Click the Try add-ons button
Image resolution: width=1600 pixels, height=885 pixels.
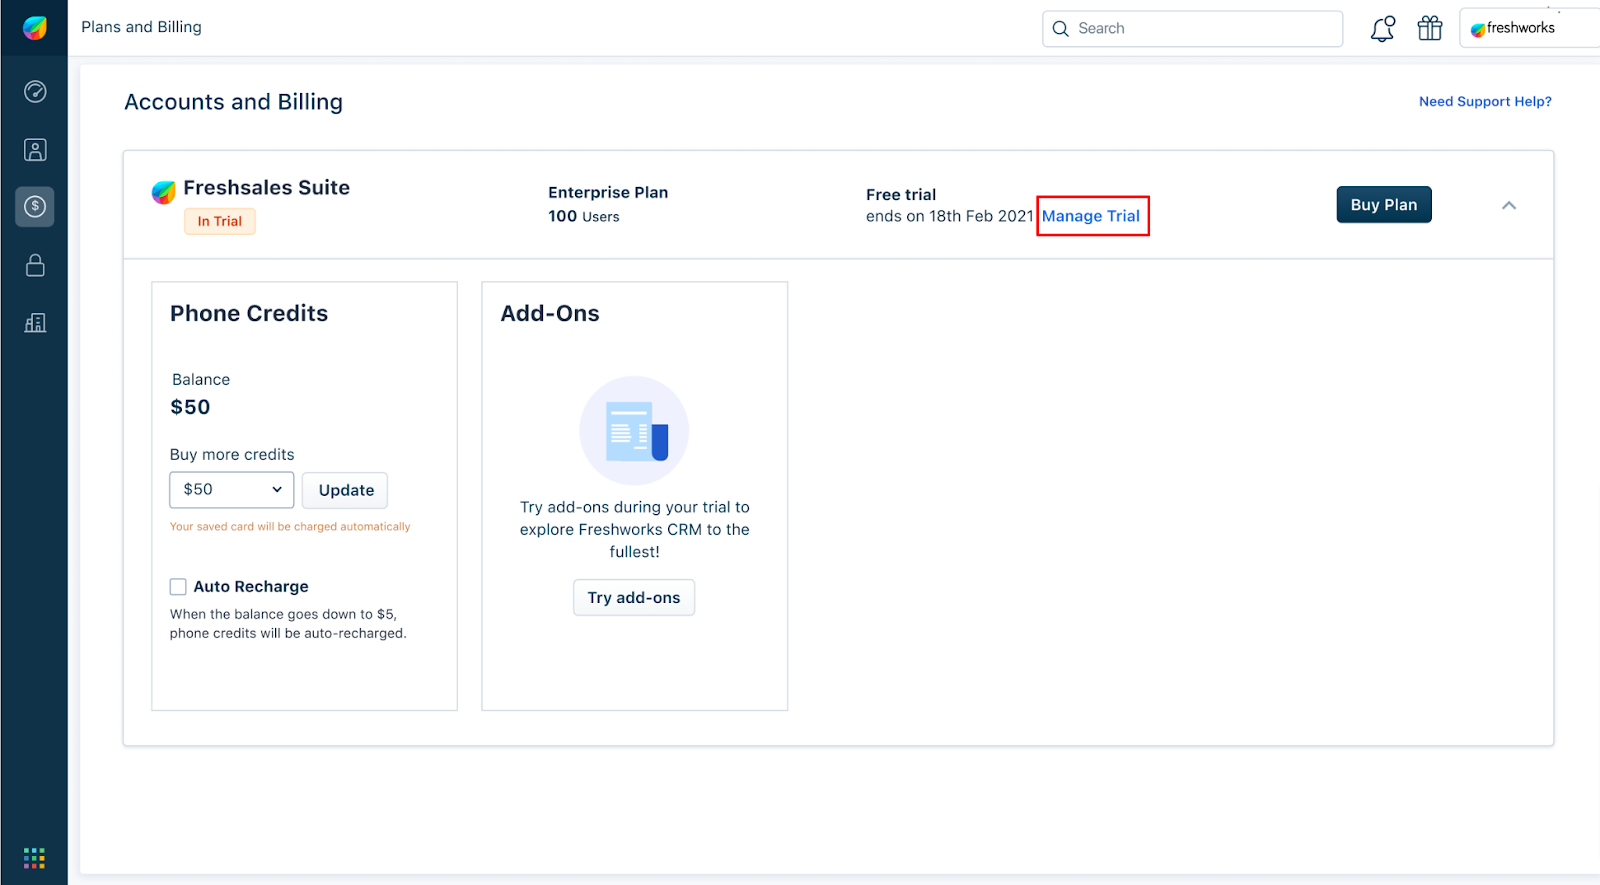click(634, 598)
